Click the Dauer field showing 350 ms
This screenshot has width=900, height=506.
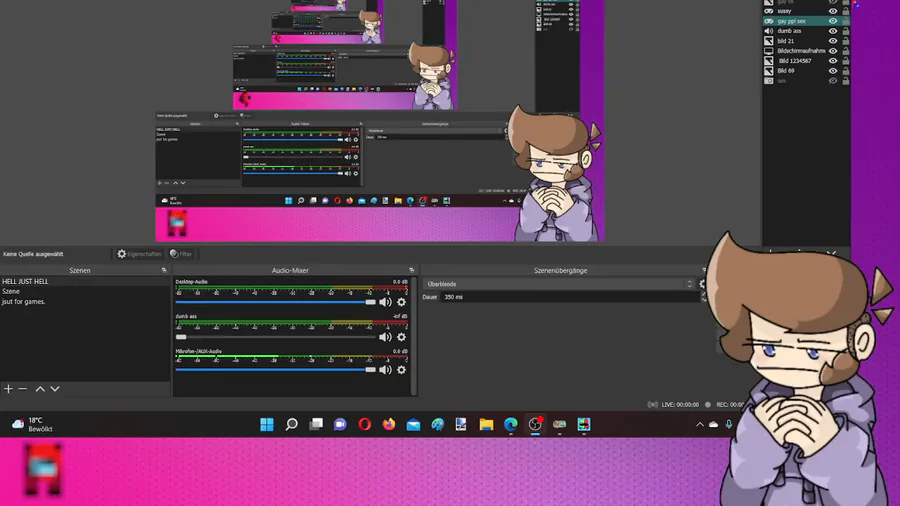pyautogui.click(x=570, y=297)
